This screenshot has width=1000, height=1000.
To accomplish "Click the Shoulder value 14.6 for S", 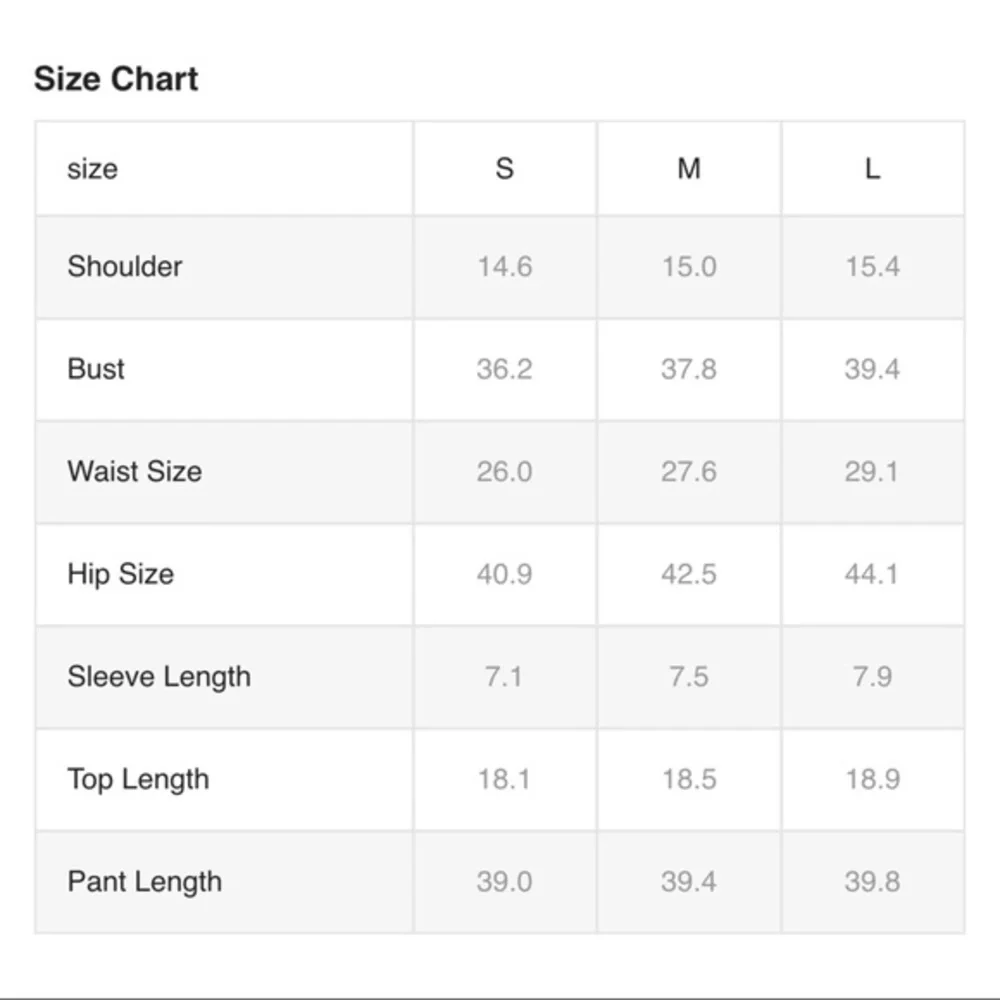I will pyautogui.click(x=504, y=267).
